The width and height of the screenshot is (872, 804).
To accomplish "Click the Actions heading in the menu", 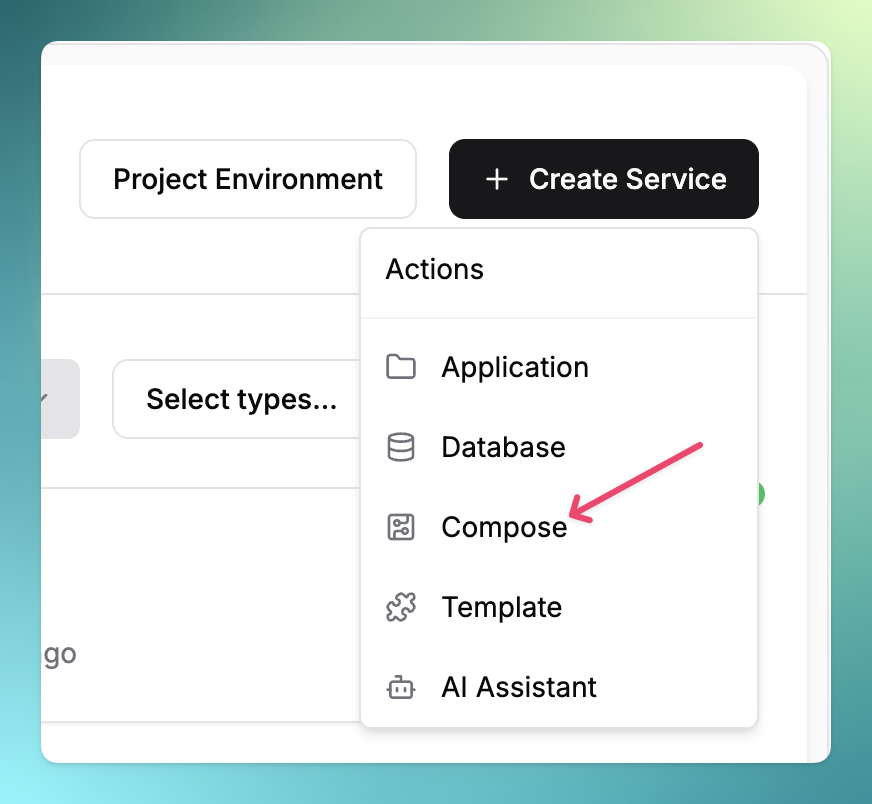I will tap(435, 269).
